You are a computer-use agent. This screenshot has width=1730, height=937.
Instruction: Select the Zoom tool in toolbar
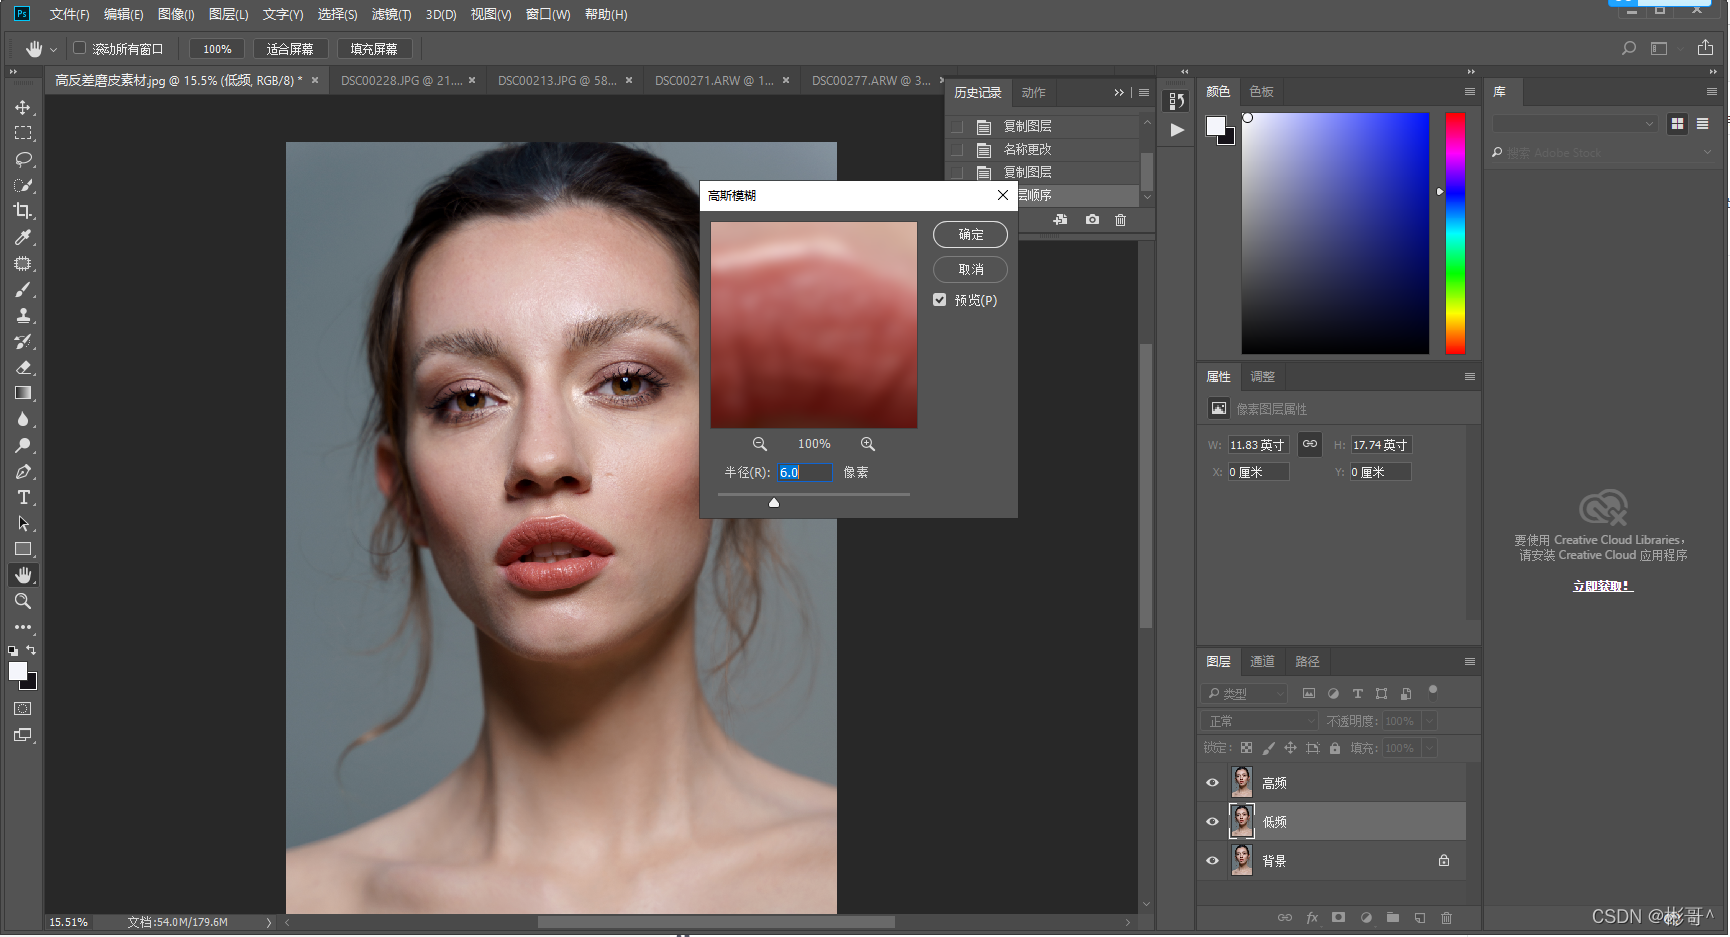(23, 601)
